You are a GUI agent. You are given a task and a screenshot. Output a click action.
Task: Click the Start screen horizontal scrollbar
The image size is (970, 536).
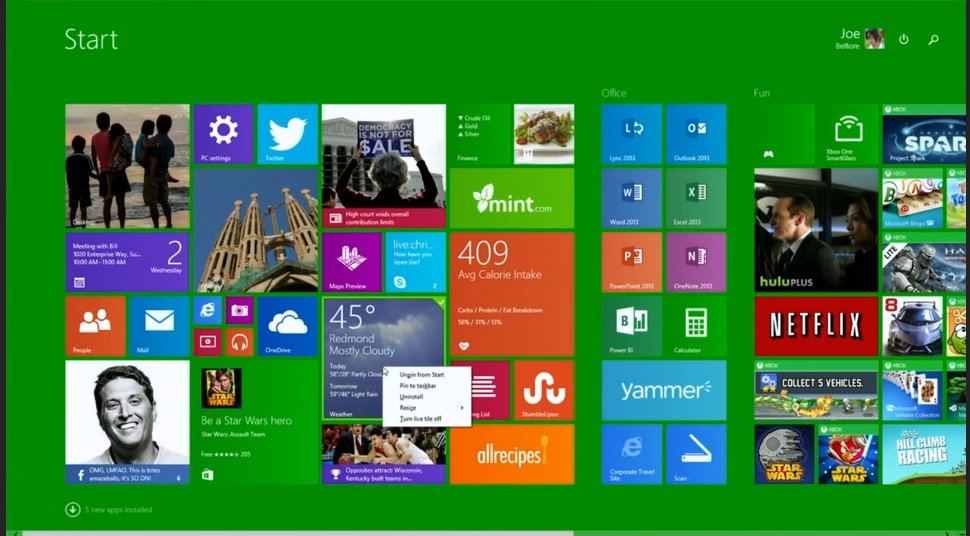(298, 533)
